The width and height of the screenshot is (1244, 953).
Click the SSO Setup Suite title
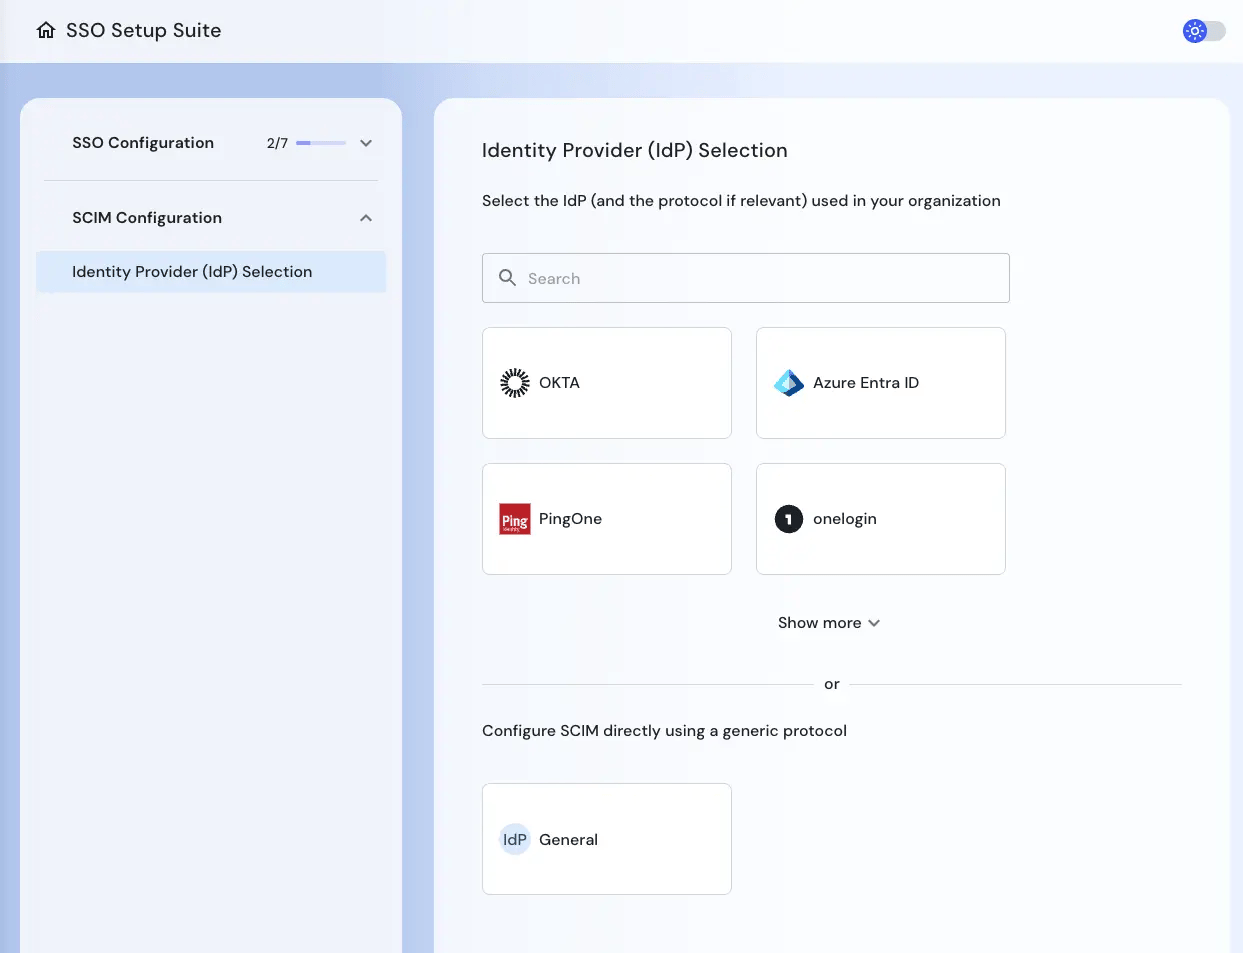tap(144, 30)
